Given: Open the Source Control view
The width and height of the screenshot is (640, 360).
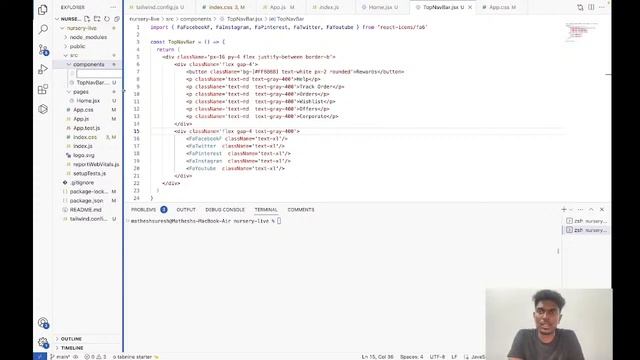Looking at the screenshot, I should [43, 49].
